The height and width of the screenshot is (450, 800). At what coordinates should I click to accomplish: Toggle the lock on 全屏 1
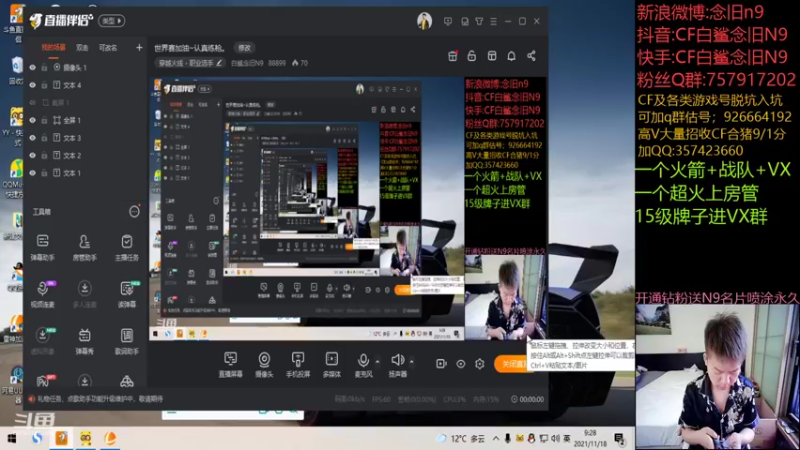44,120
